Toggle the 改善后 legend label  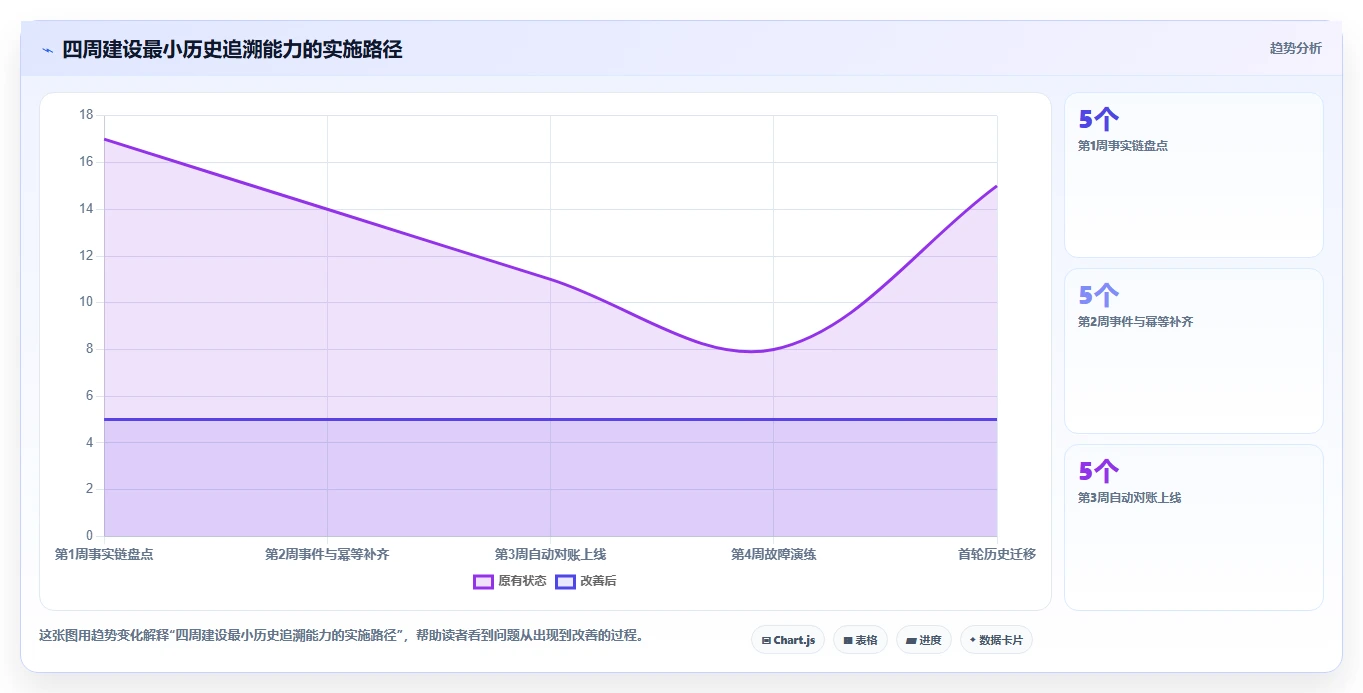tap(598, 581)
